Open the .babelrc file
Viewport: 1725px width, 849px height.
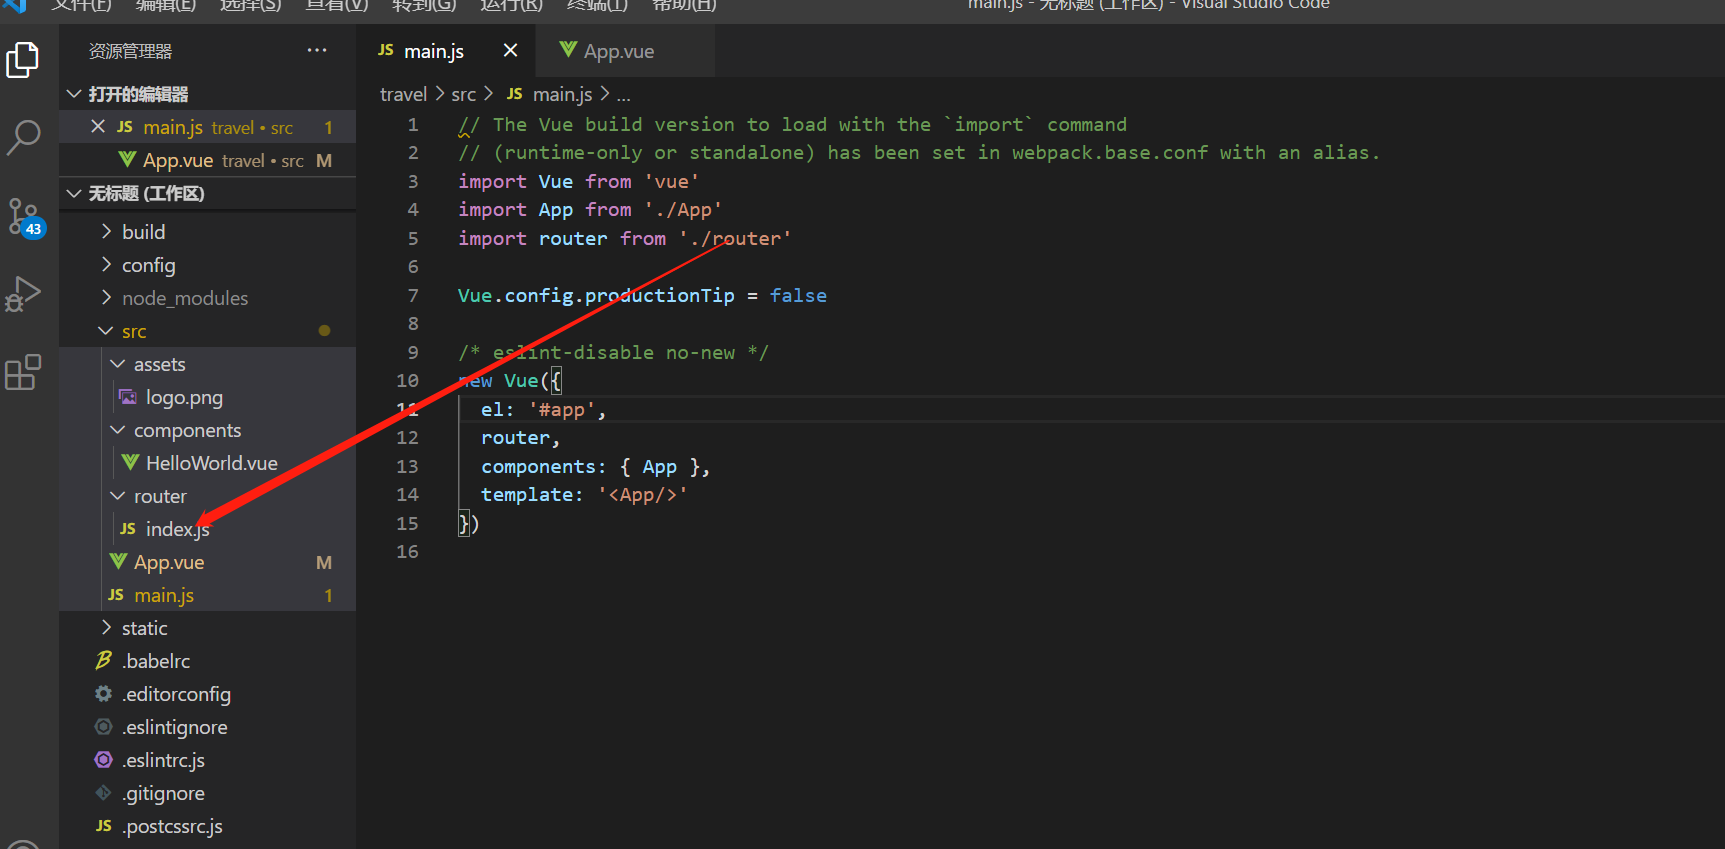(x=207, y=661)
